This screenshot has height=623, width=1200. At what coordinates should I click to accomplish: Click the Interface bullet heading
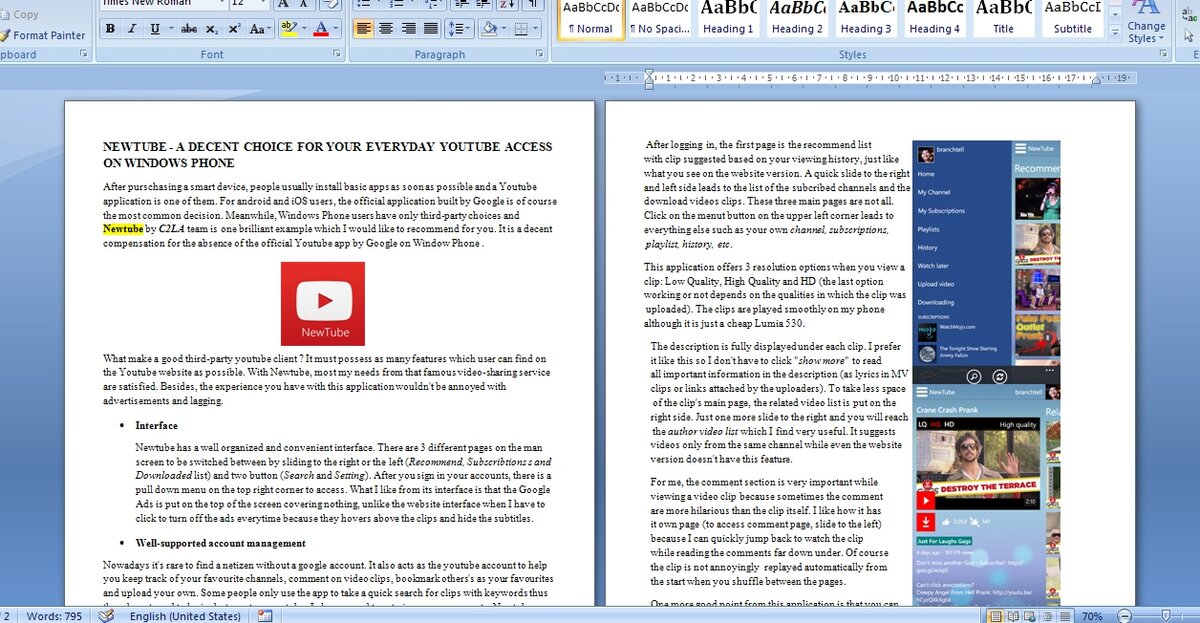[156, 425]
